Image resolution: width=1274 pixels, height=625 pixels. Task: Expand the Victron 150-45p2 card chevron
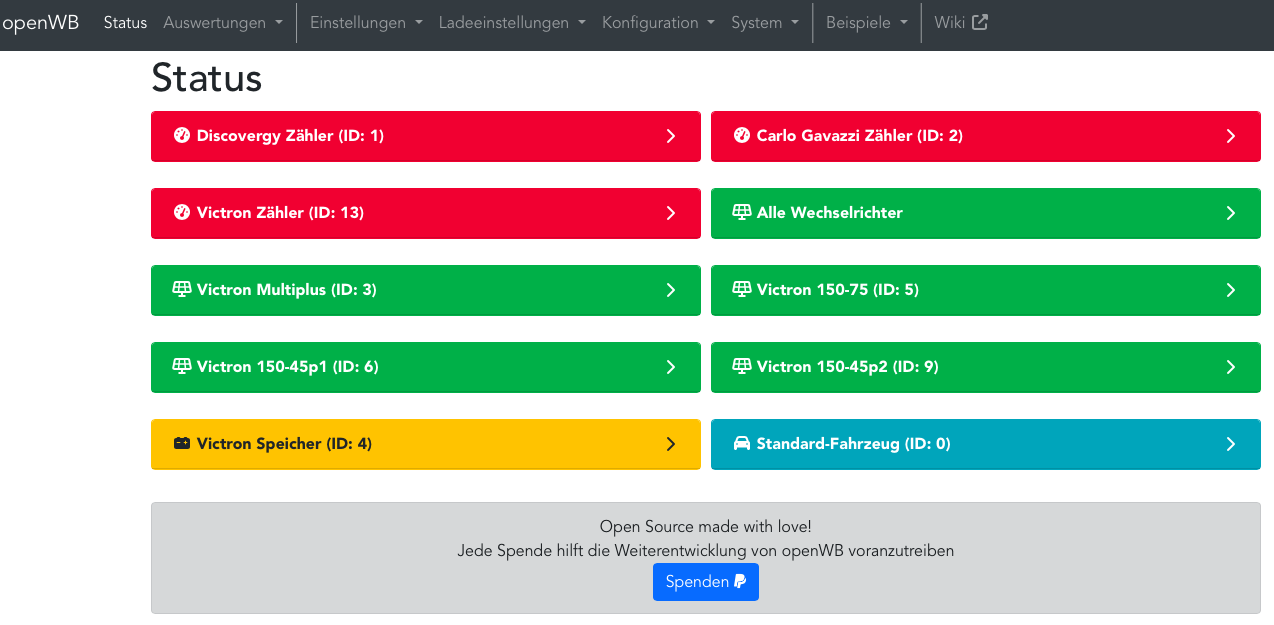tap(1231, 367)
